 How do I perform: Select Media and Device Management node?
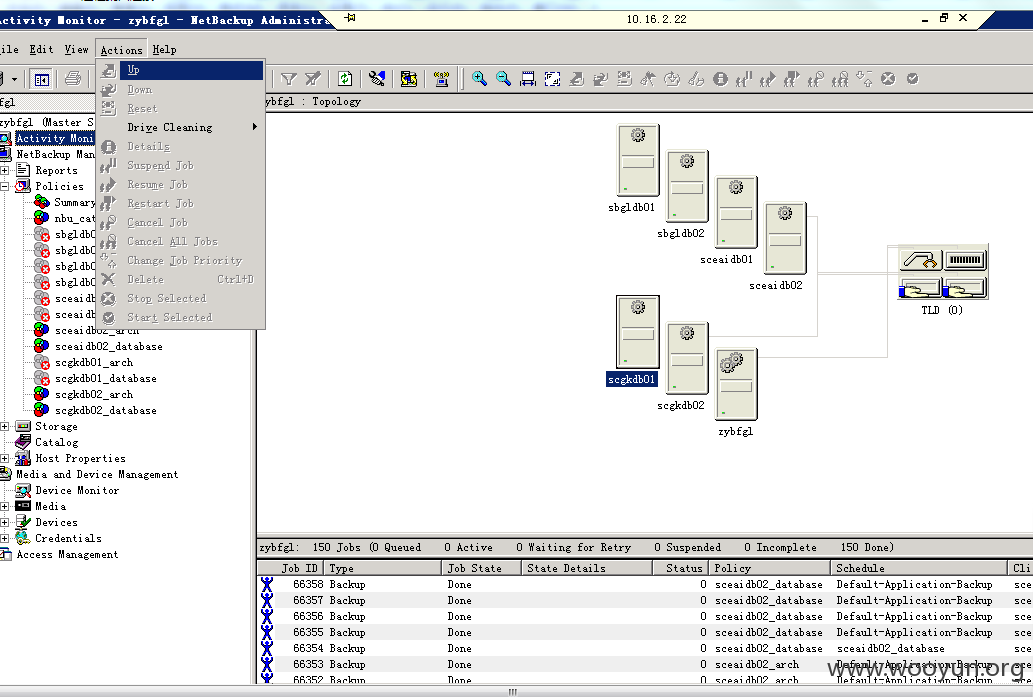(x=97, y=474)
